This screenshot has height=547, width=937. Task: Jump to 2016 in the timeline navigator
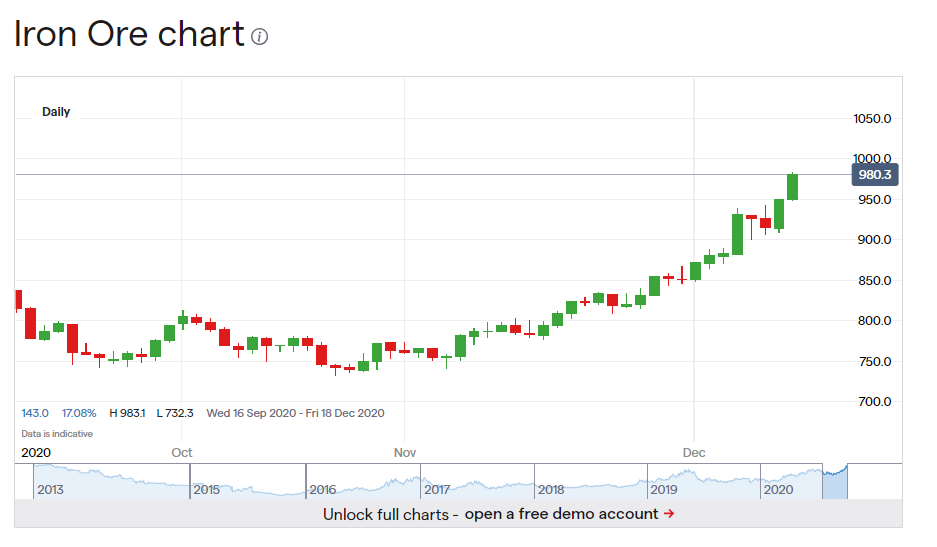[x=323, y=490]
